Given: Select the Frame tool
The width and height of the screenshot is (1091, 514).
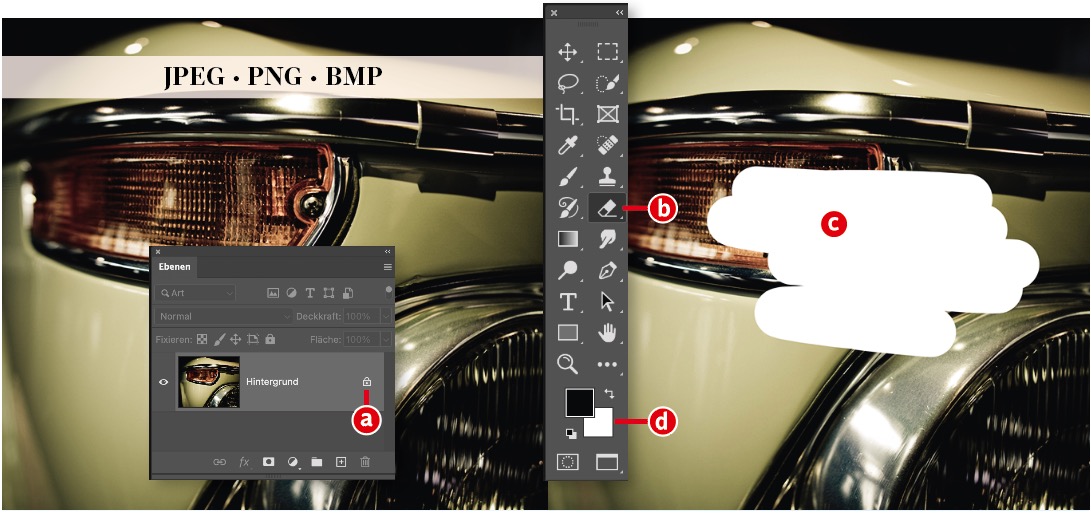Looking at the screenshot, I should pyautogui.click(x=607, y=114).
